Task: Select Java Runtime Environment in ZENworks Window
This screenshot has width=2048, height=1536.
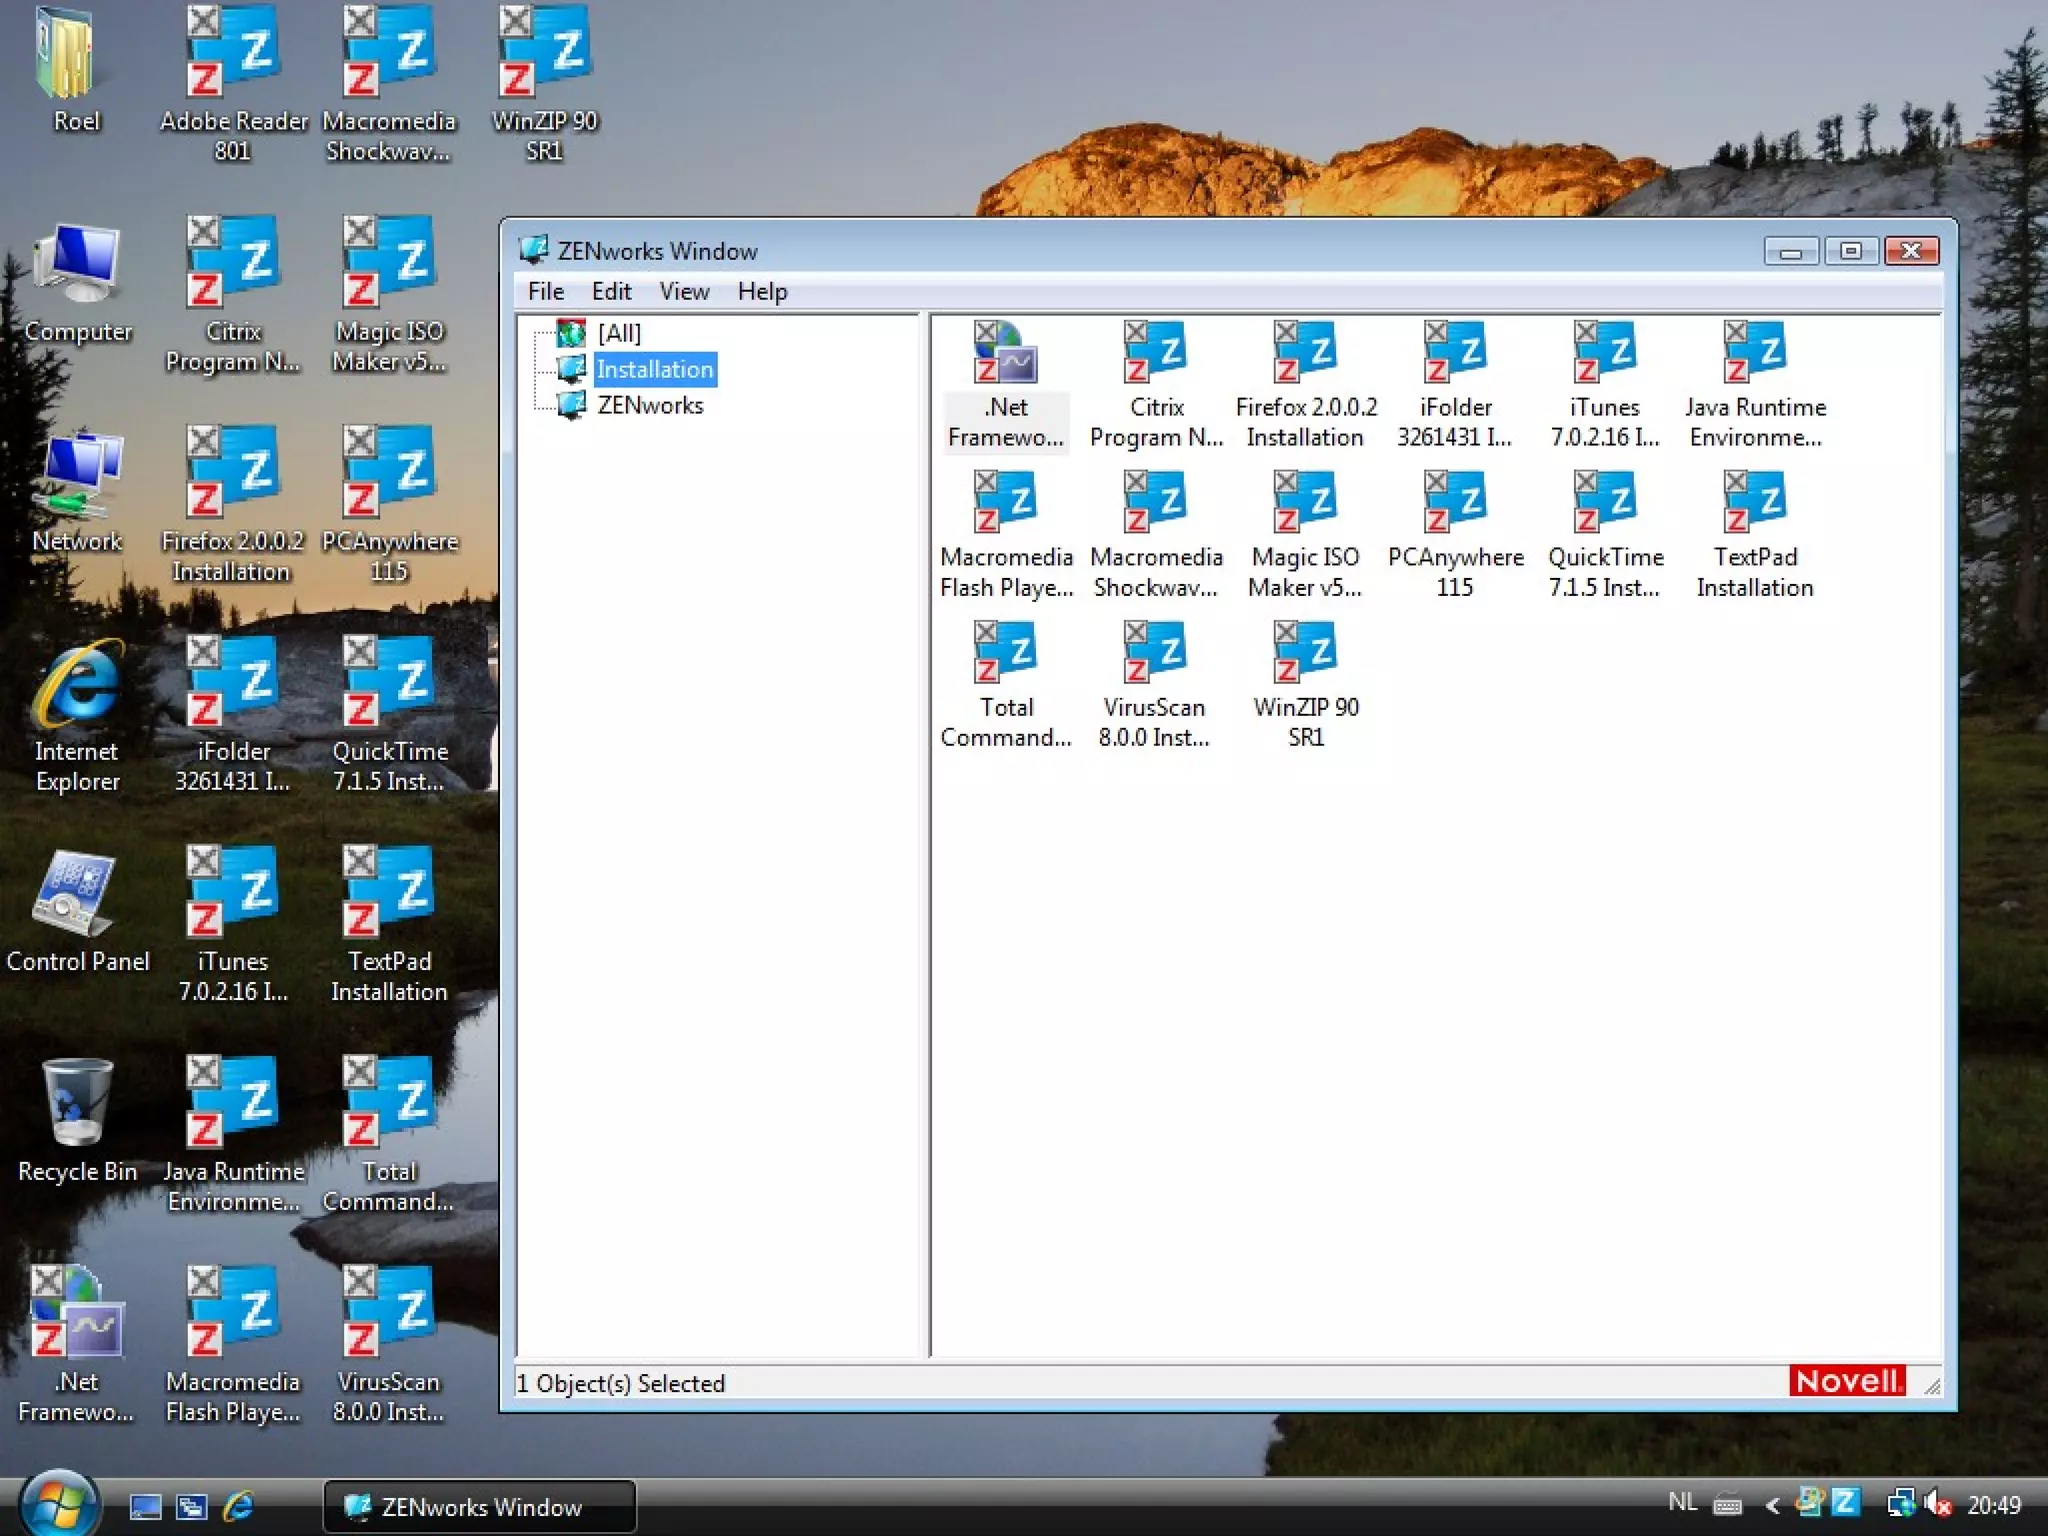Action: (1755, 386)
